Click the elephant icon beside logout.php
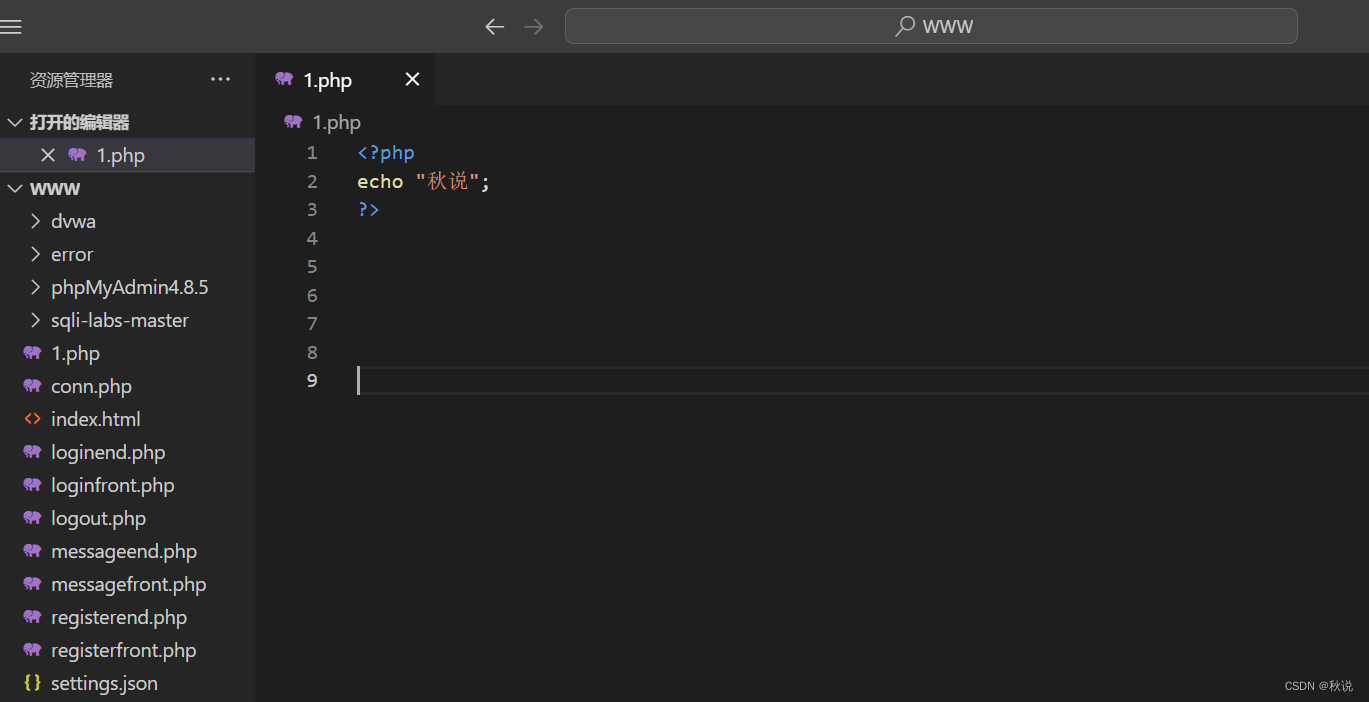1369x702 pixels. [32, 518]
